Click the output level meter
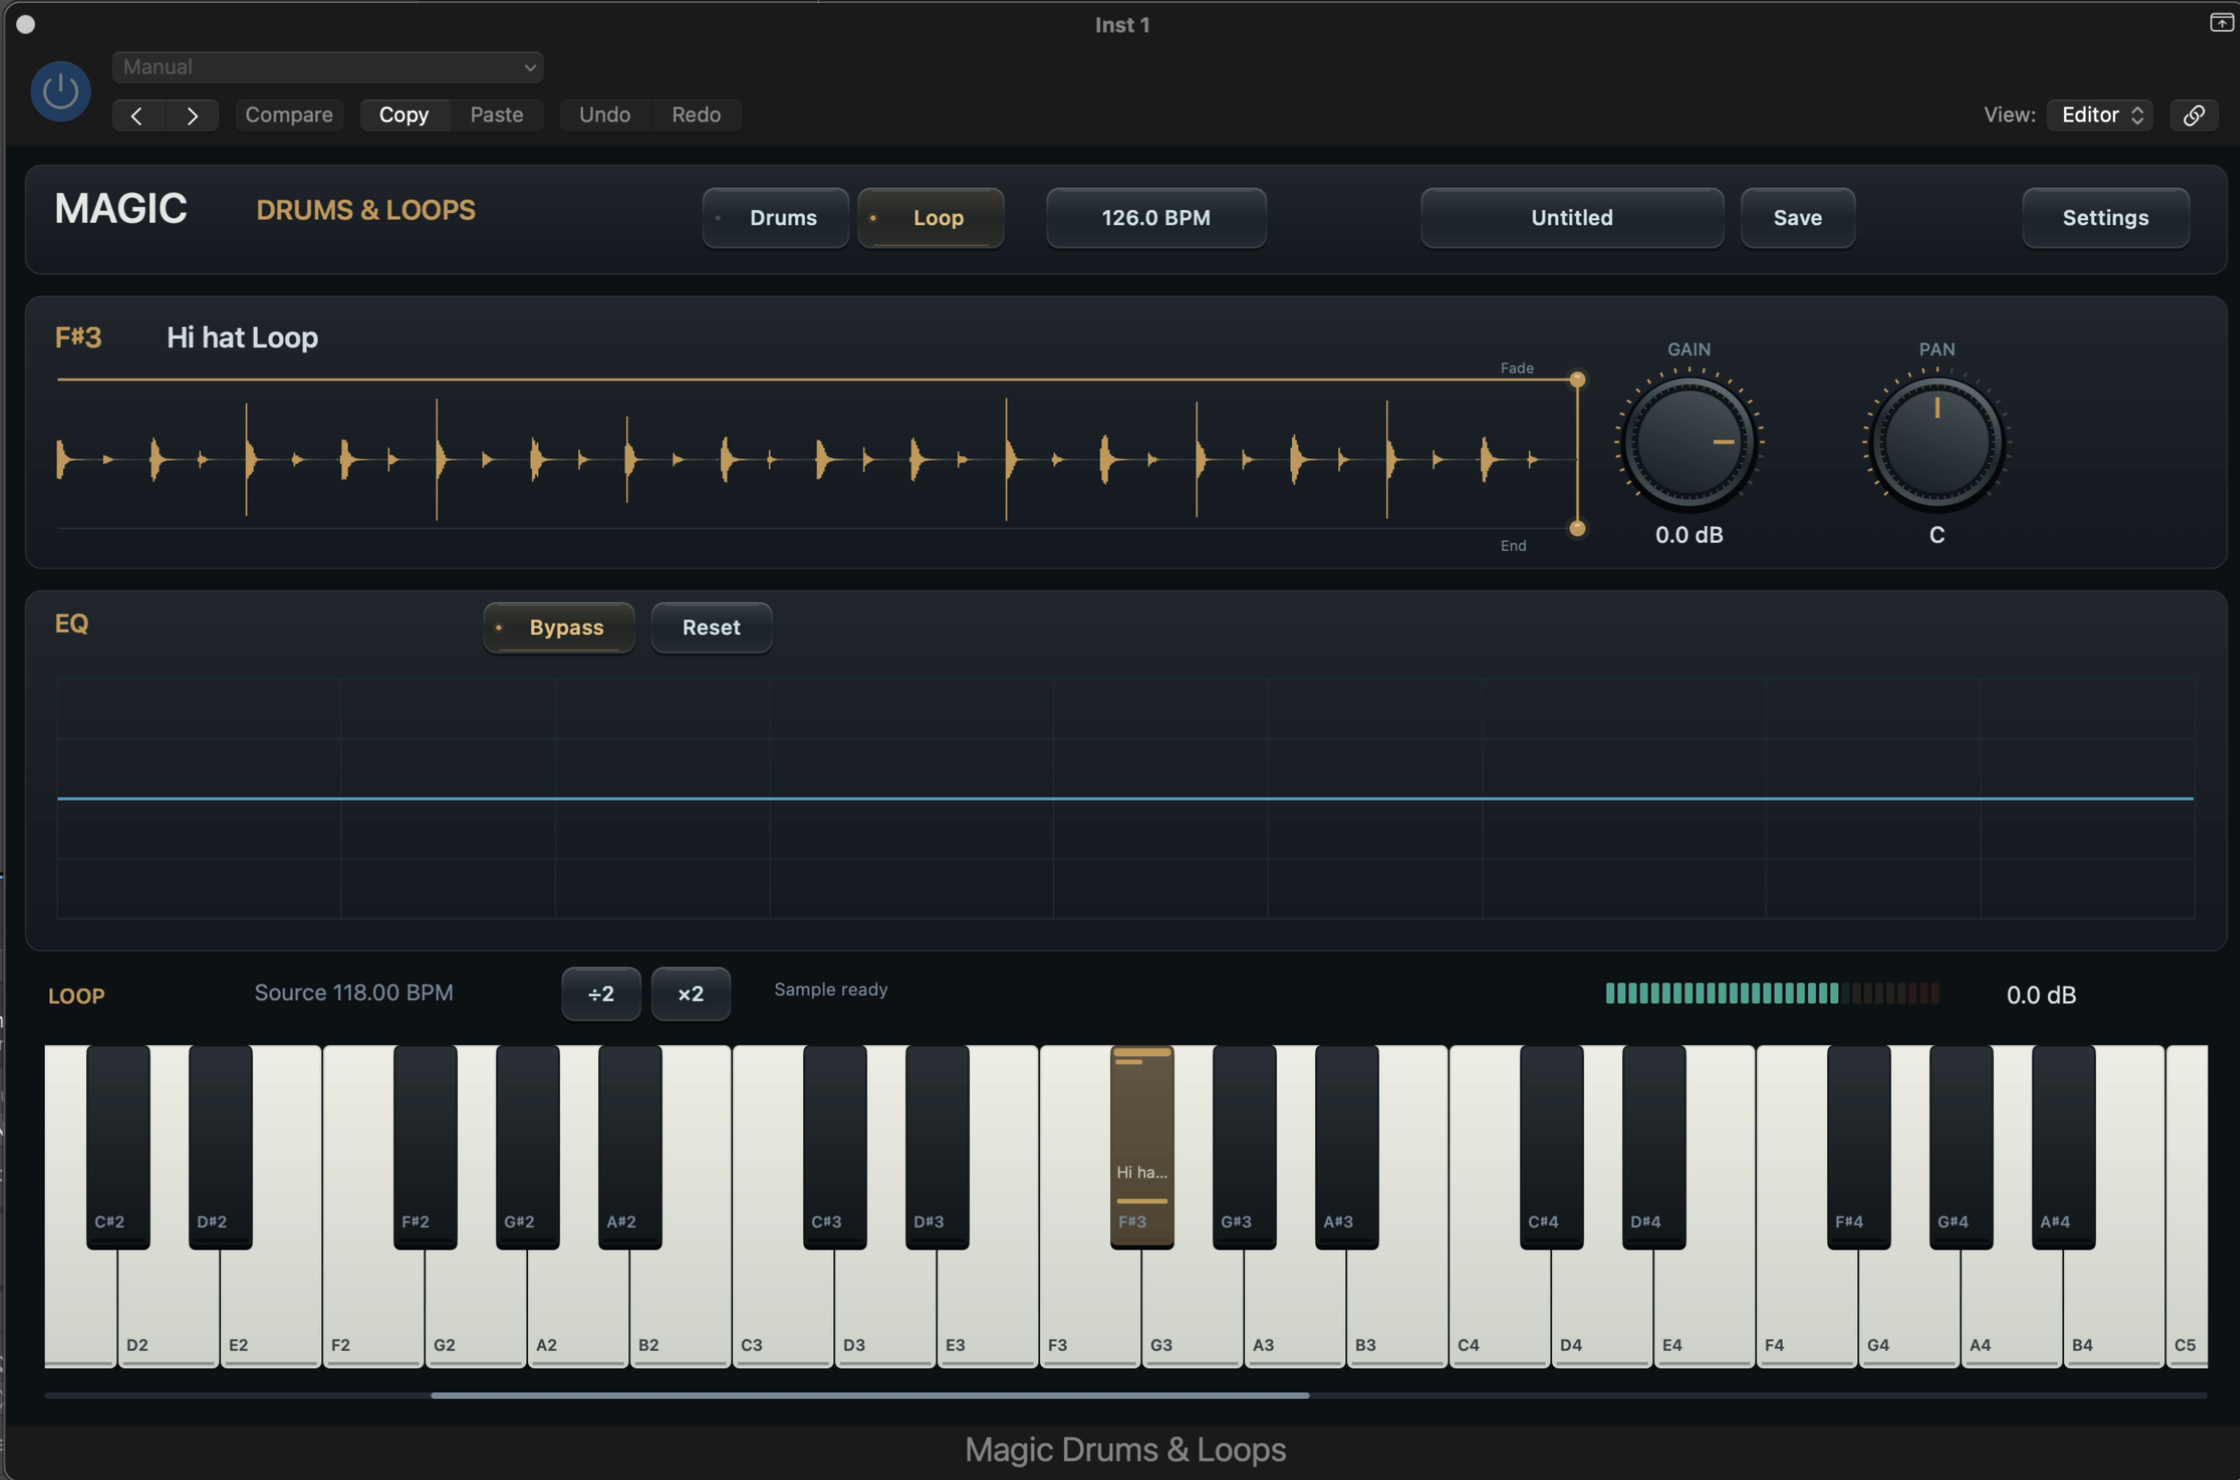 pos(1773,993)
